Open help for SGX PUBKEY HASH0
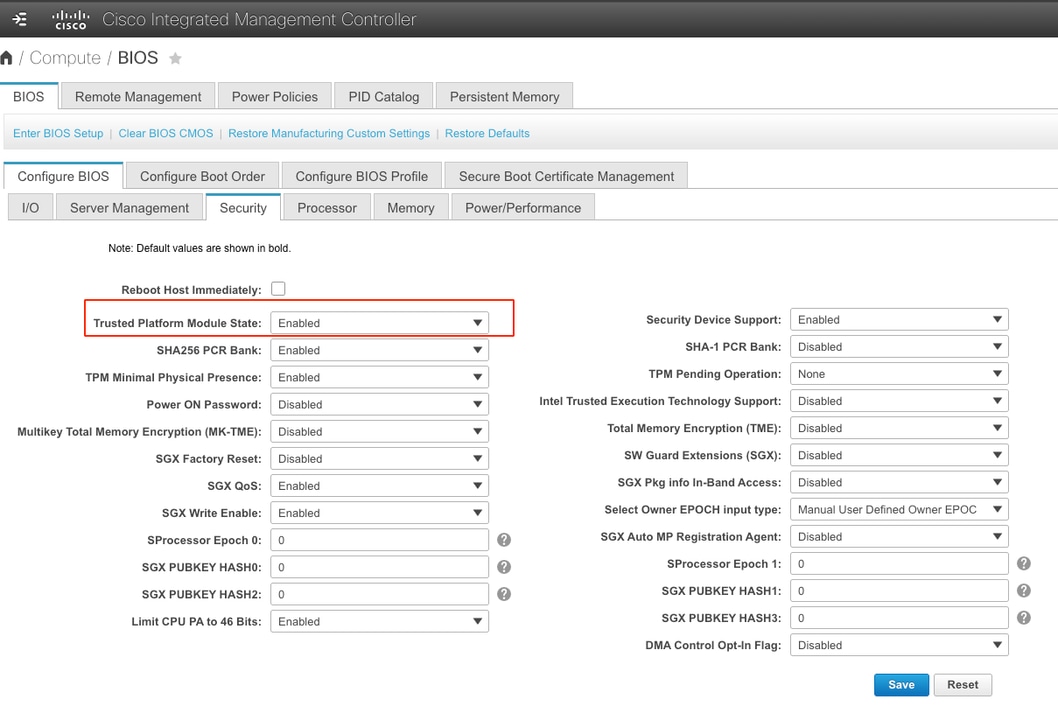Screen dimensions: 1058x705 (504, 566)
